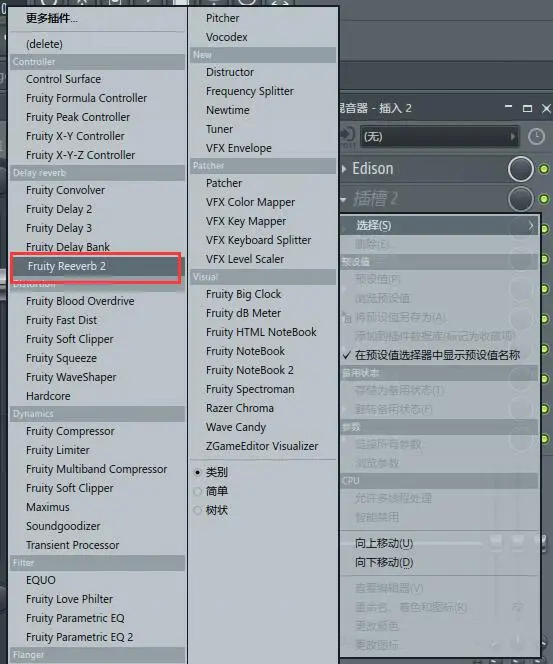Toggle 插槽 2 green enable LED
Viewport: 553px width, 664px height.
click(x=544, y=199)
